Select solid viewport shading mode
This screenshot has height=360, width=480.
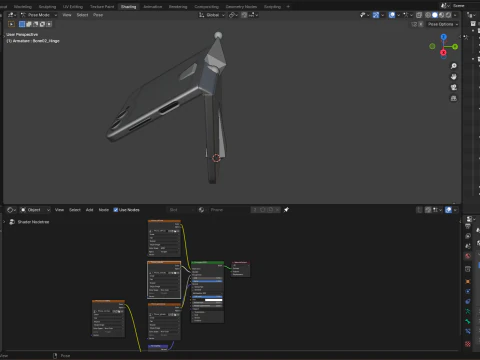click(435, 15)
